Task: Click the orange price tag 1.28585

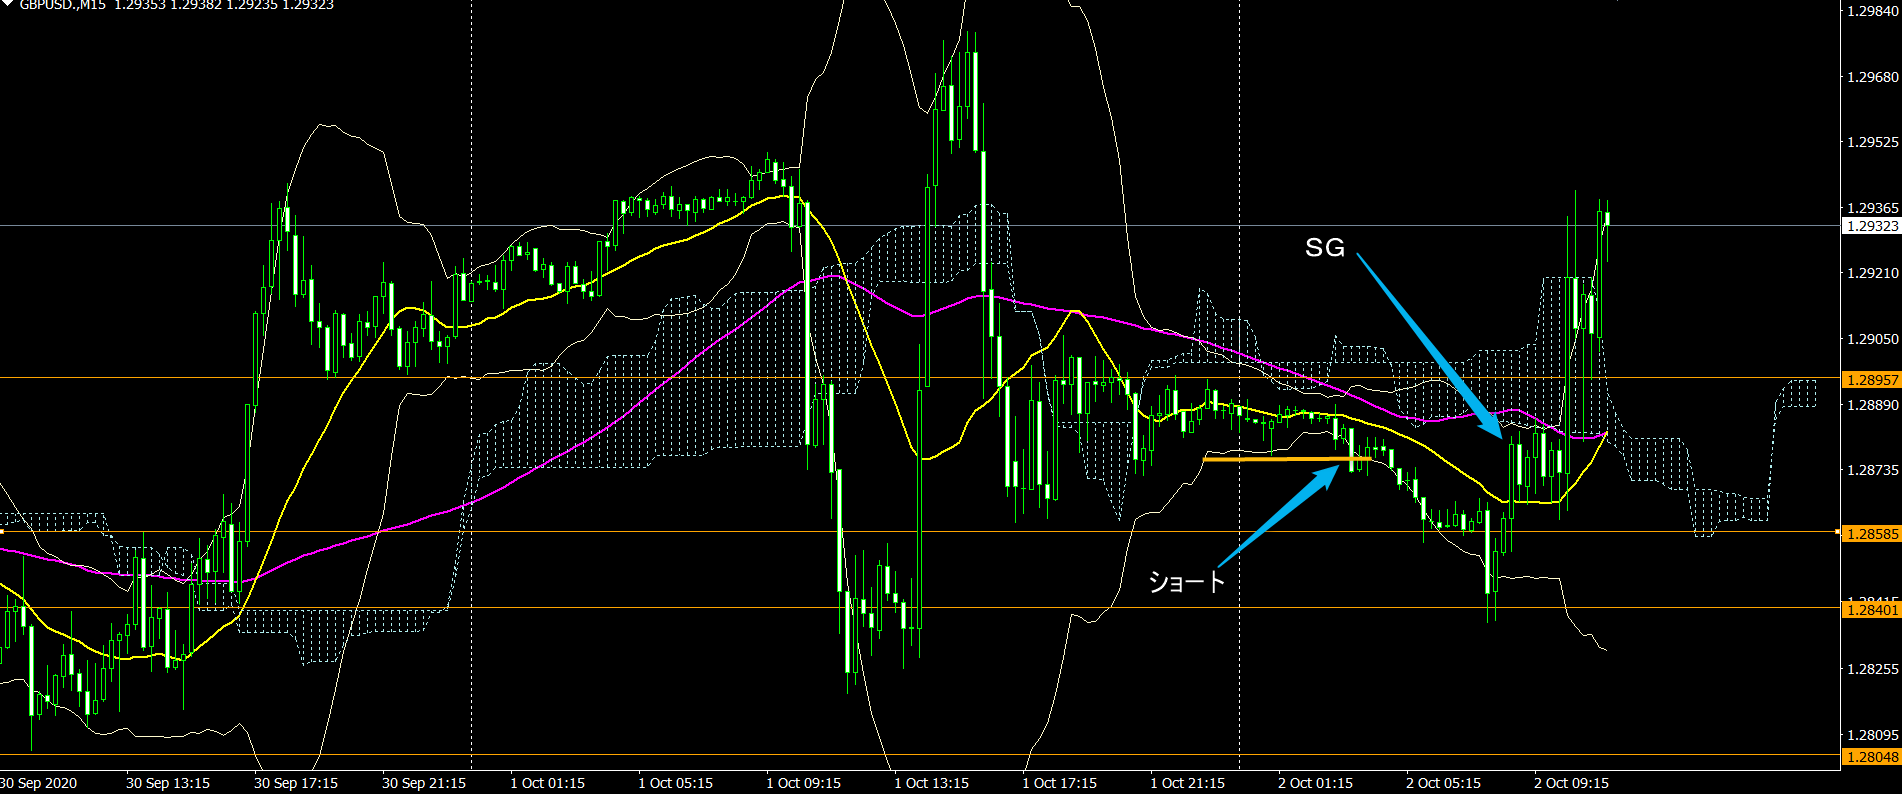Action: [1871, 534]
